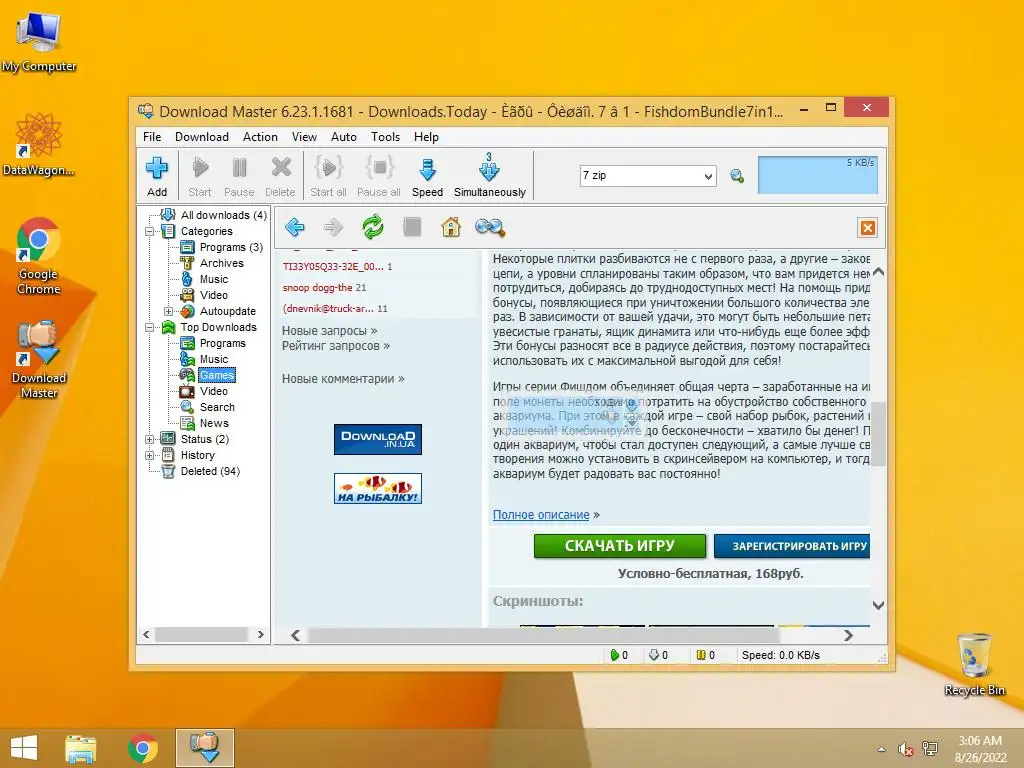This screenshot has width=1024, height=768.
Task: Open File Explorer from the taskbar
Action: click(81, 748)
